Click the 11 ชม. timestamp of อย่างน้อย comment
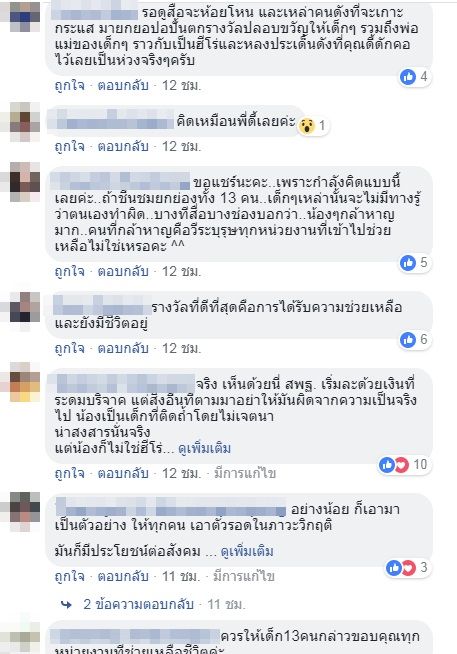The image size is (457, 654). coord(181,576)
